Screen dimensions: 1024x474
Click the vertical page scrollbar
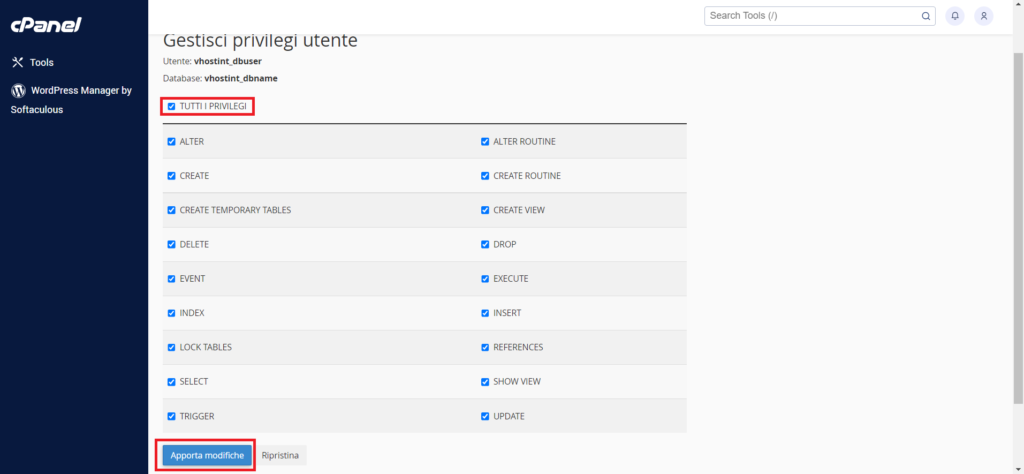(x=1017, y=229)
